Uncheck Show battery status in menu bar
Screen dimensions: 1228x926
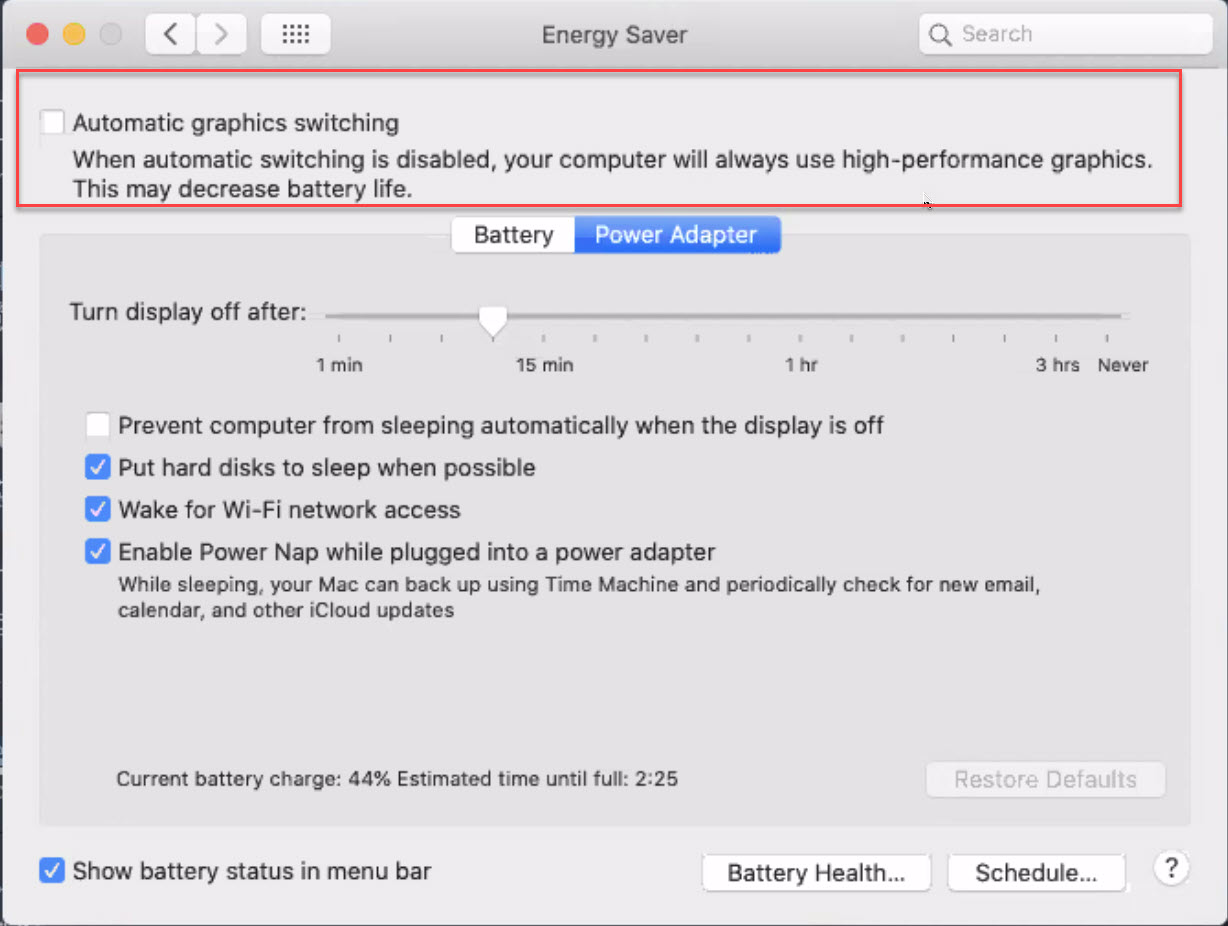(x=51, y=870)
